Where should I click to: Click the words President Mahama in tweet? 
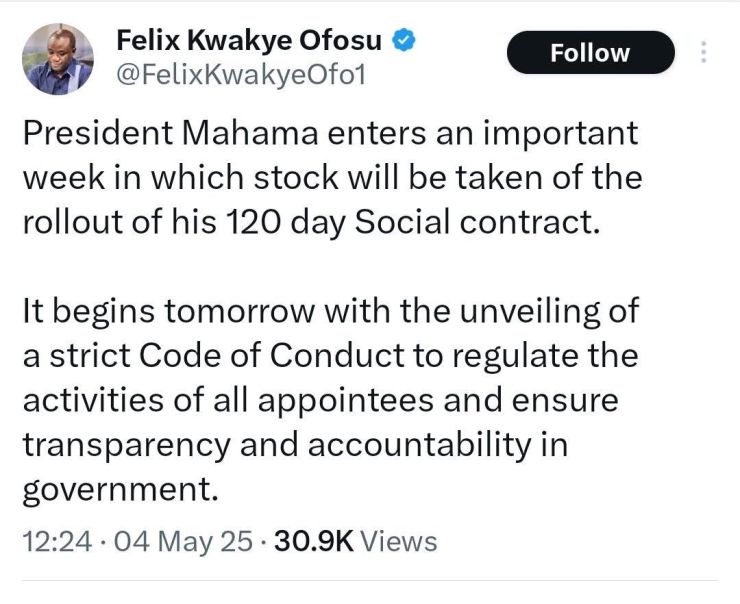click(170, 133)
